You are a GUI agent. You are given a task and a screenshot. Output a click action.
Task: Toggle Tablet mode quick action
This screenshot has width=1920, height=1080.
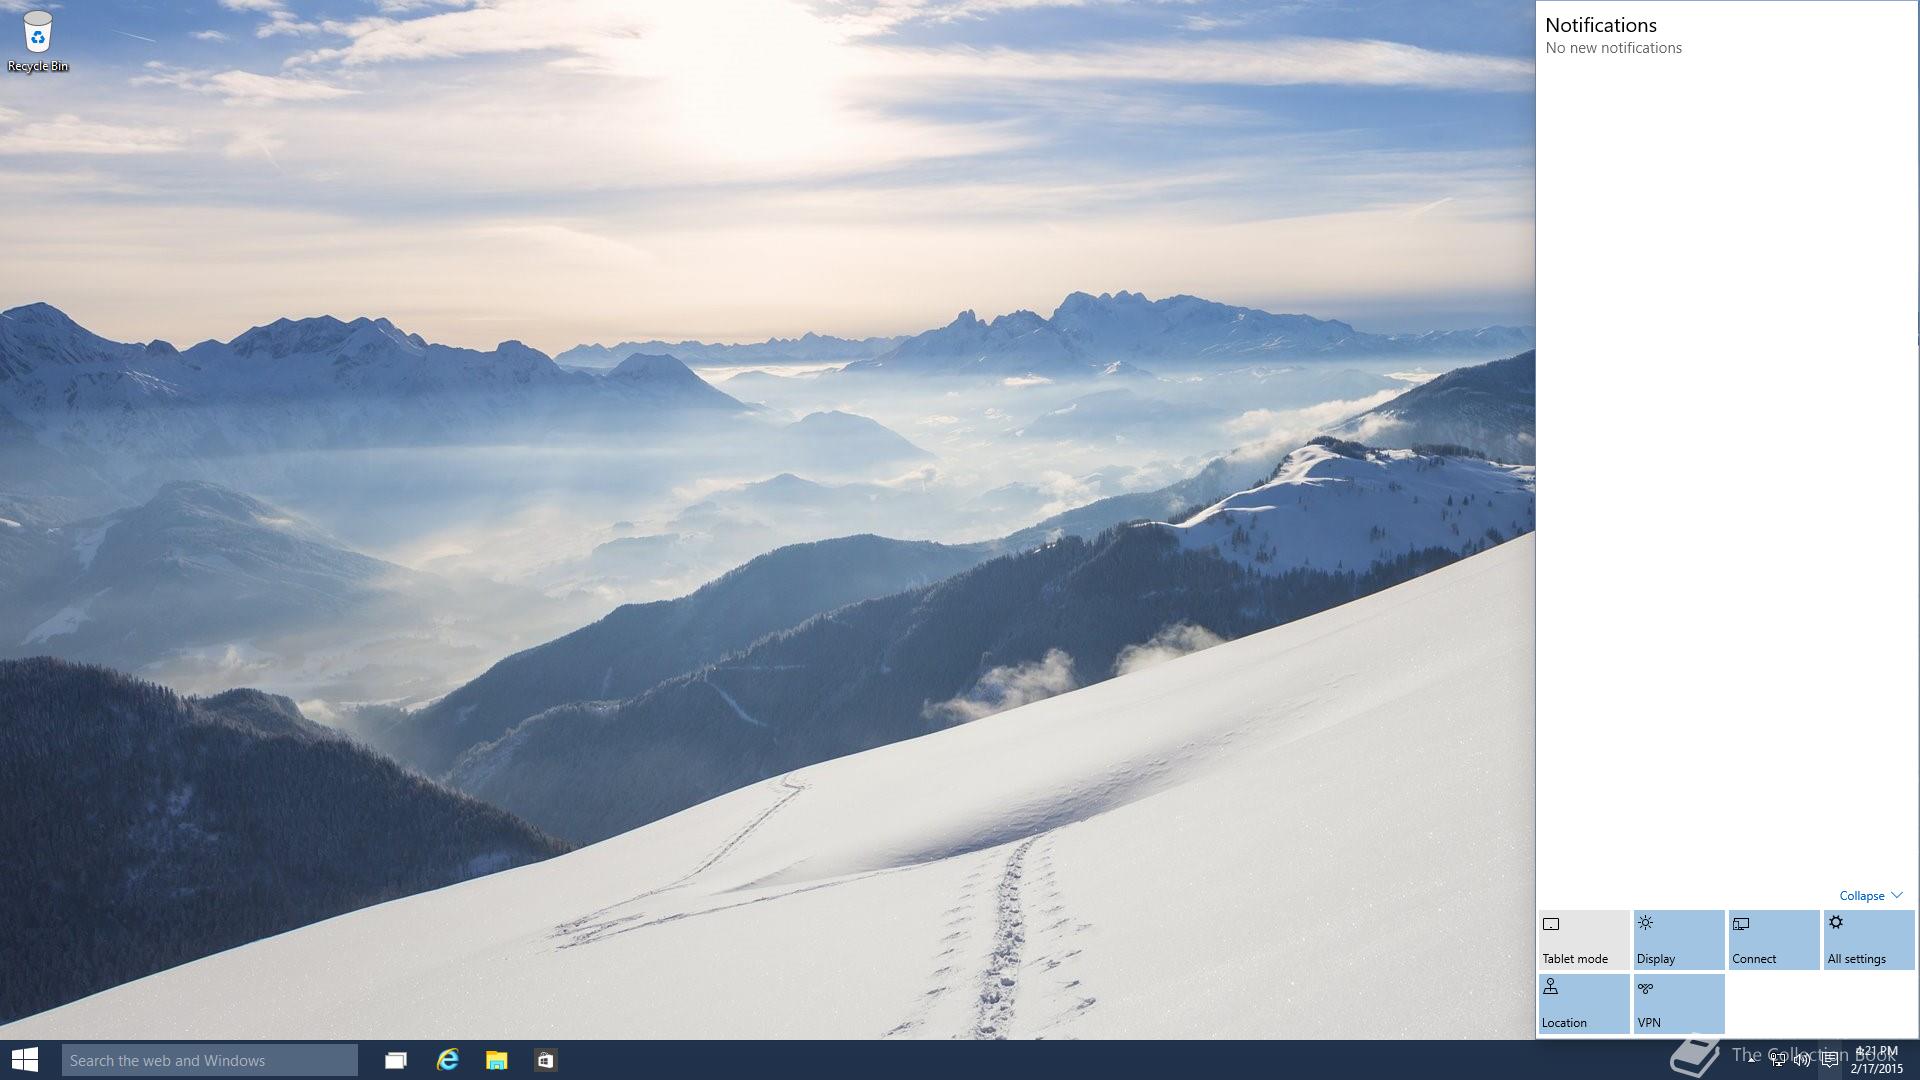point(1583,940)
